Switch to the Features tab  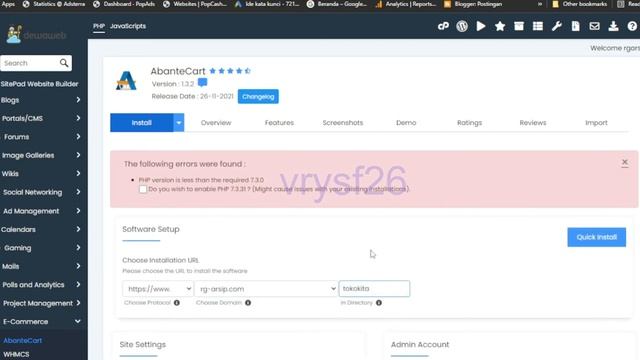coord(279,122)
